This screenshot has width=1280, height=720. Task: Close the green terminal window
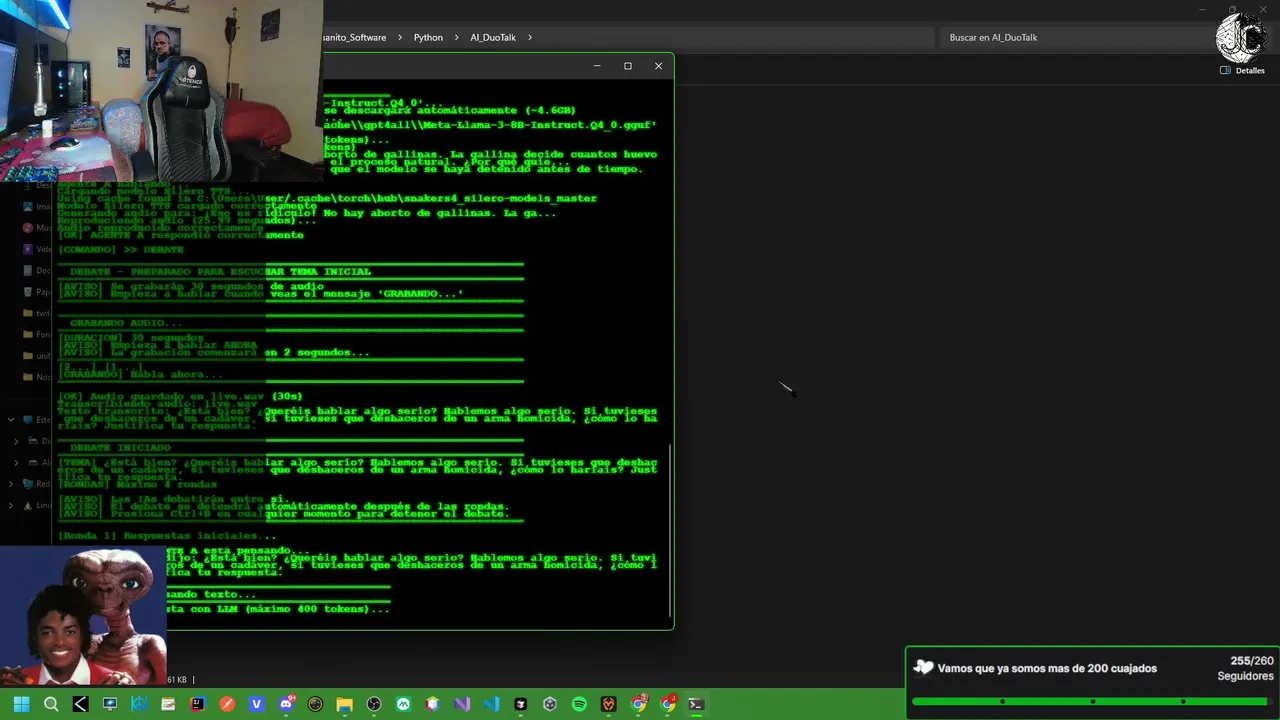point(658,66)
